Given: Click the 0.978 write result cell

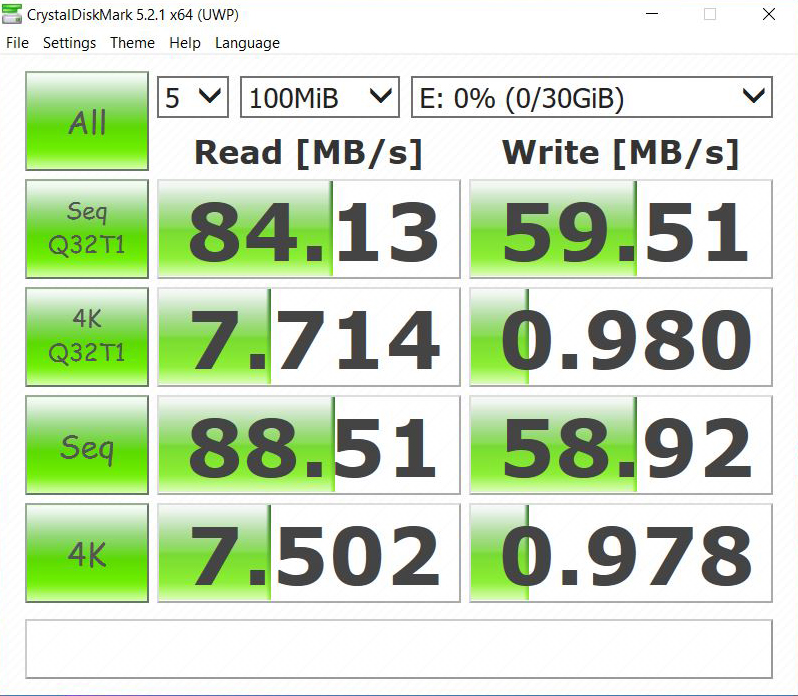Looking at the screenshot, I should pyautogui.click(x=621, y=553).
